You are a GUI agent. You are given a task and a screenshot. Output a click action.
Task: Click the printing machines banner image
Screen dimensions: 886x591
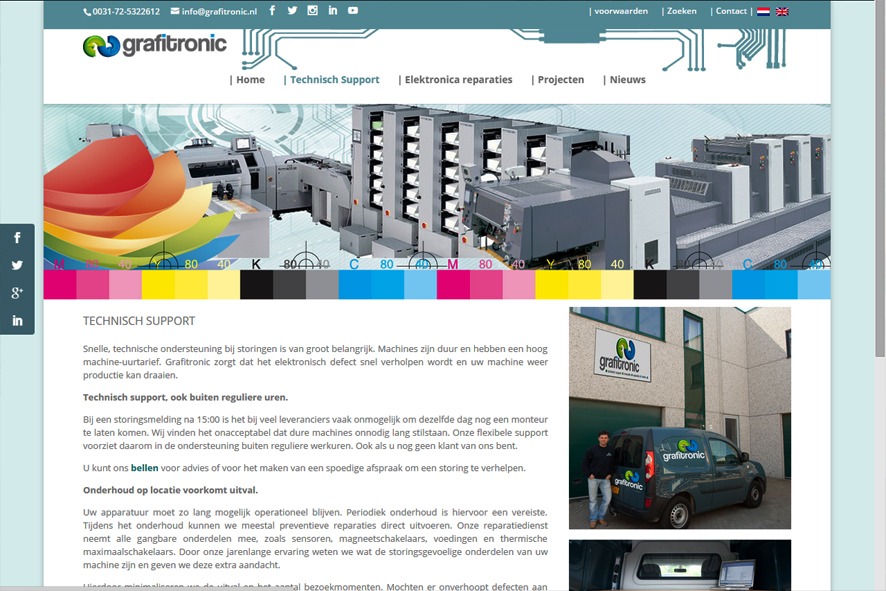tap(437, 202)
